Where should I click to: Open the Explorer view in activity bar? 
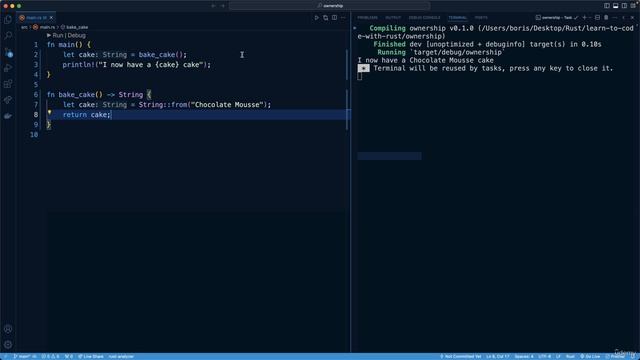(x=8, y=20)
